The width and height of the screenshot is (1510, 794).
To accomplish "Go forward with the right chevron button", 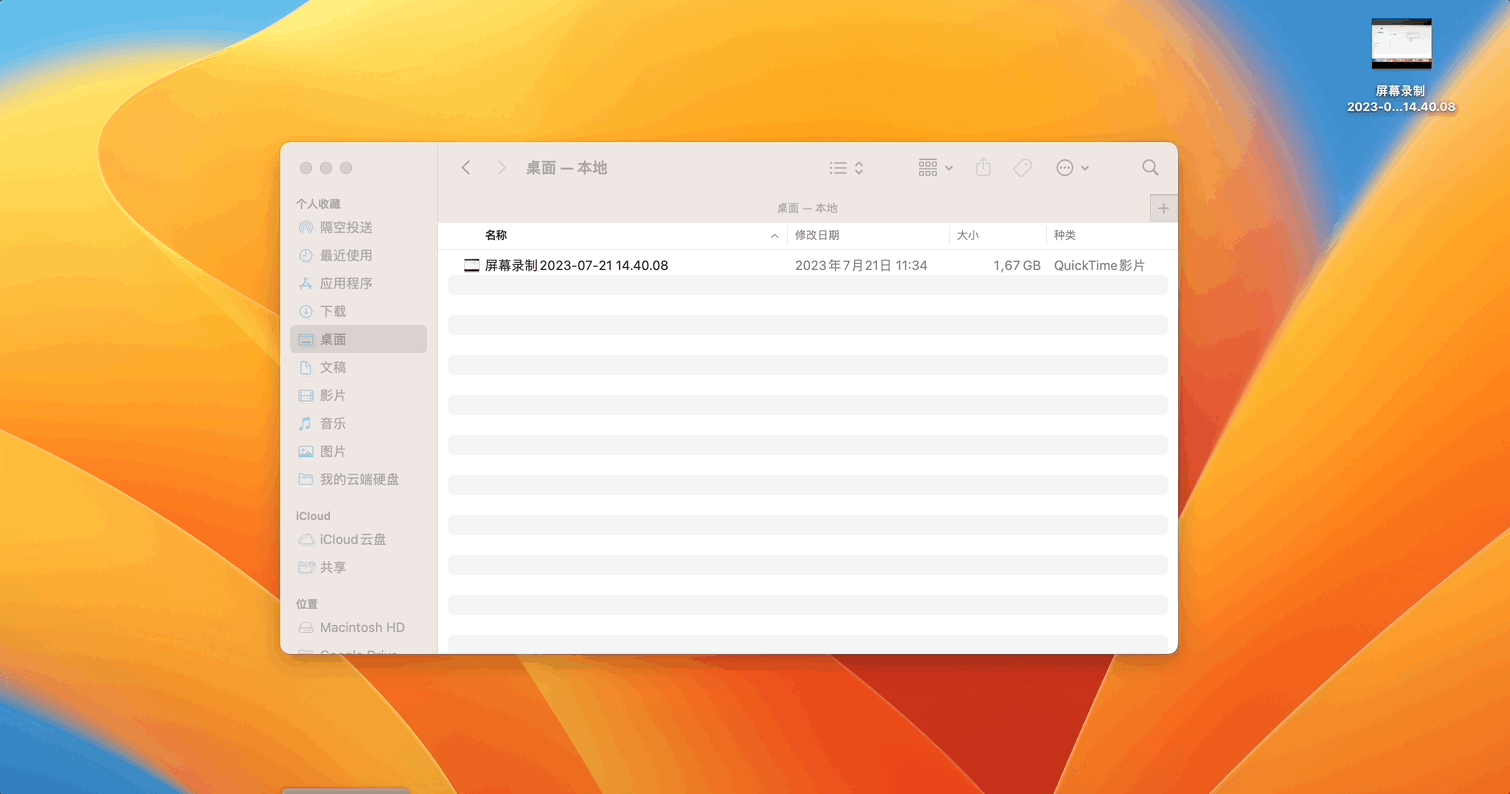I will (x=502, y=168).
